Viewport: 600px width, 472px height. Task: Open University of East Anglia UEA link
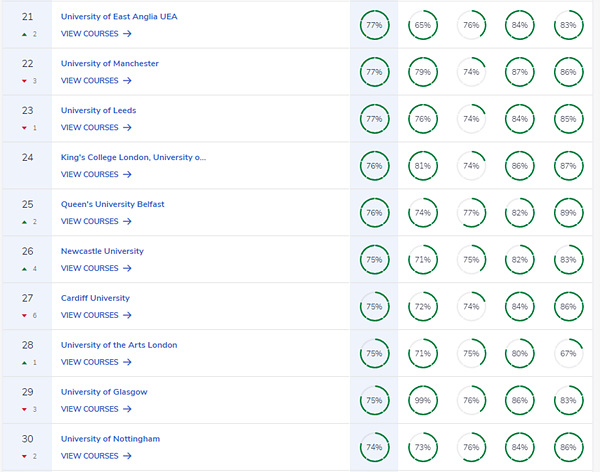tap(119, 17)
